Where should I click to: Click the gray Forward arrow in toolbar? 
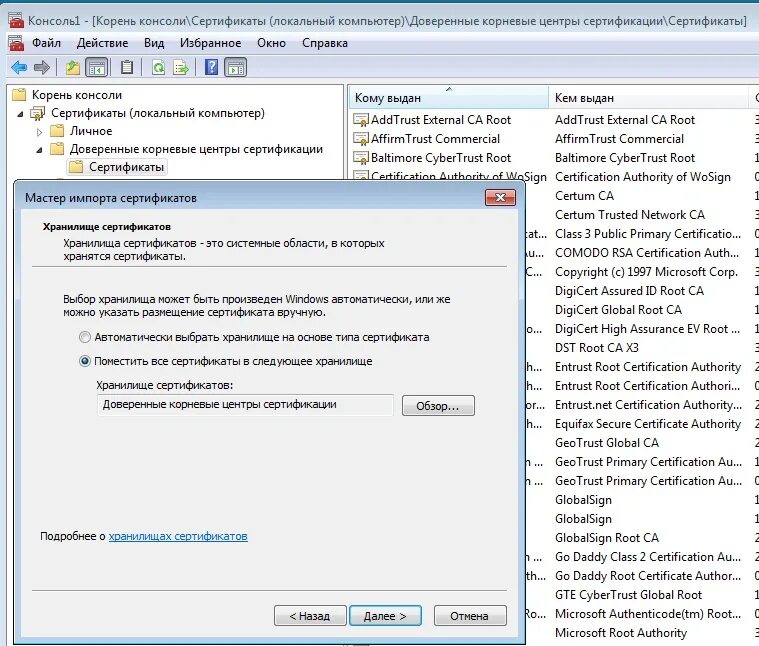(42, 67)
